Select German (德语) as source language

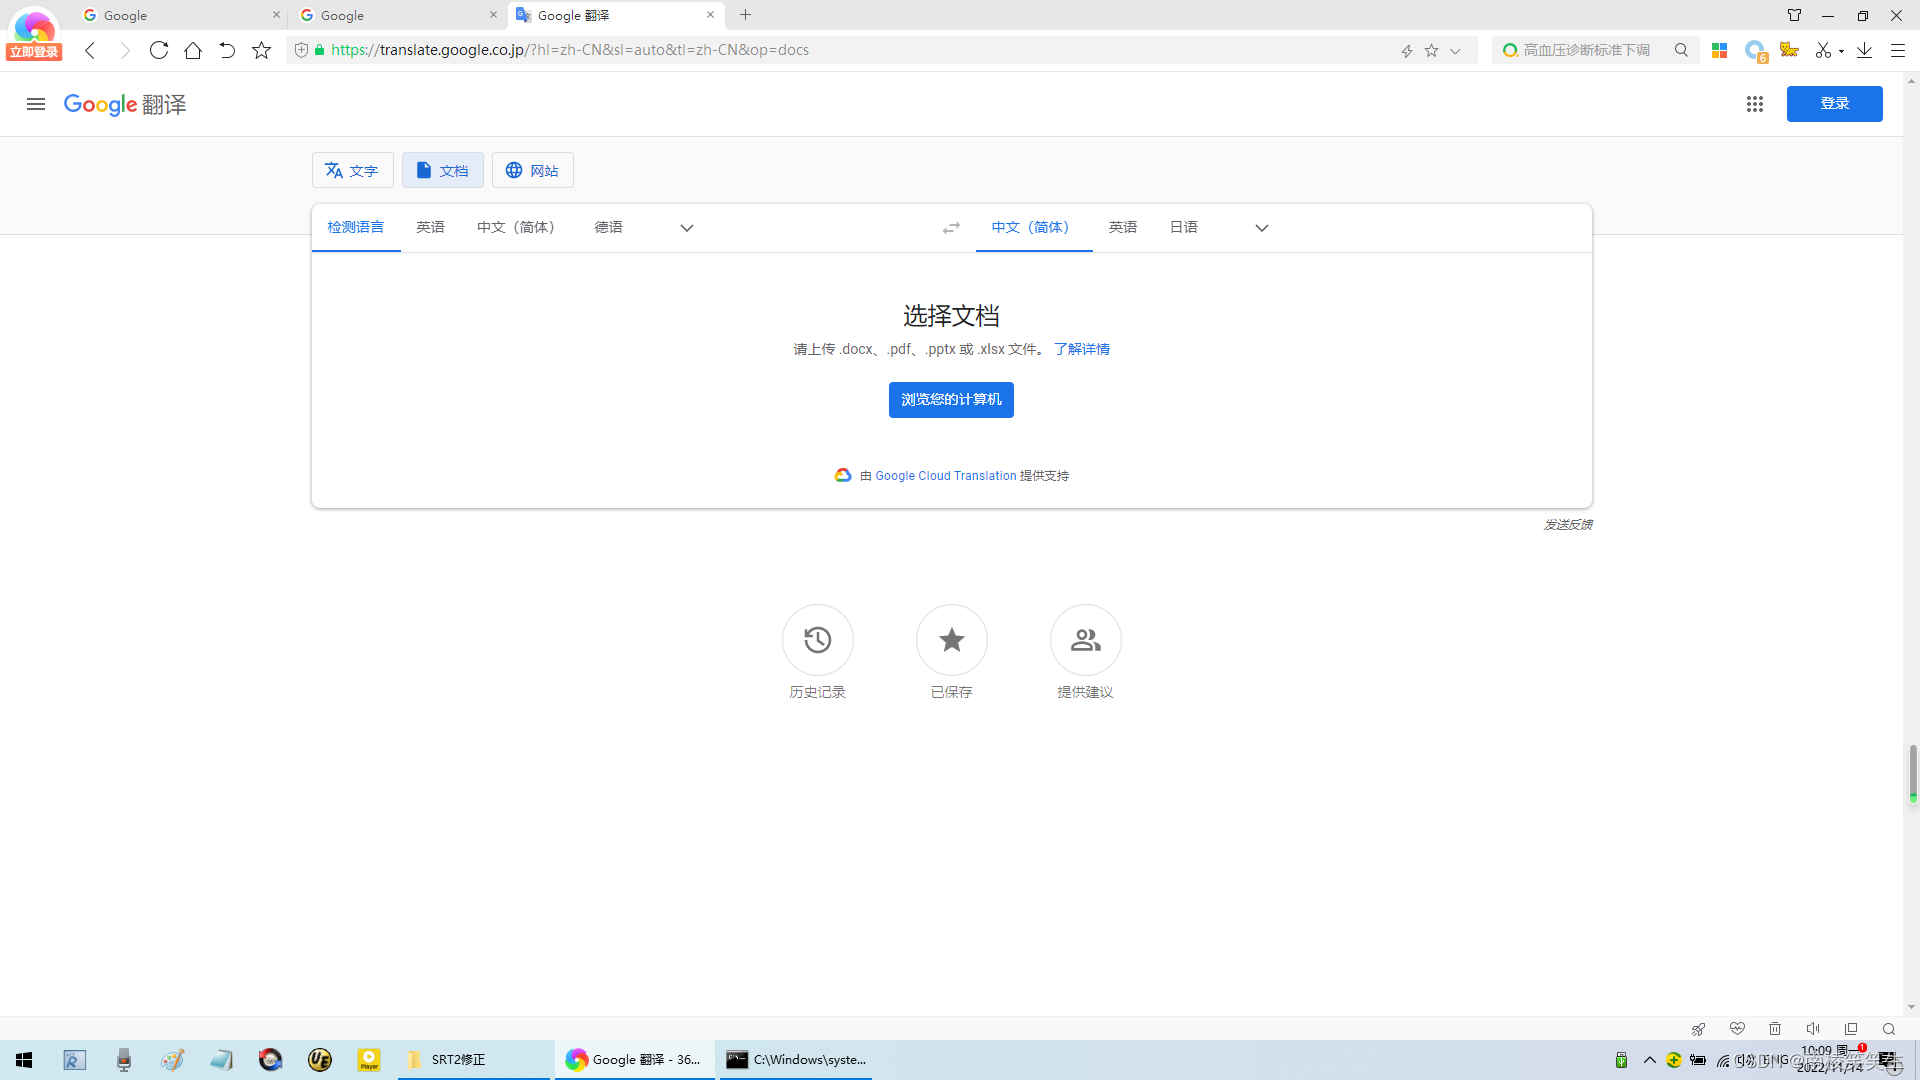point(608,228)
